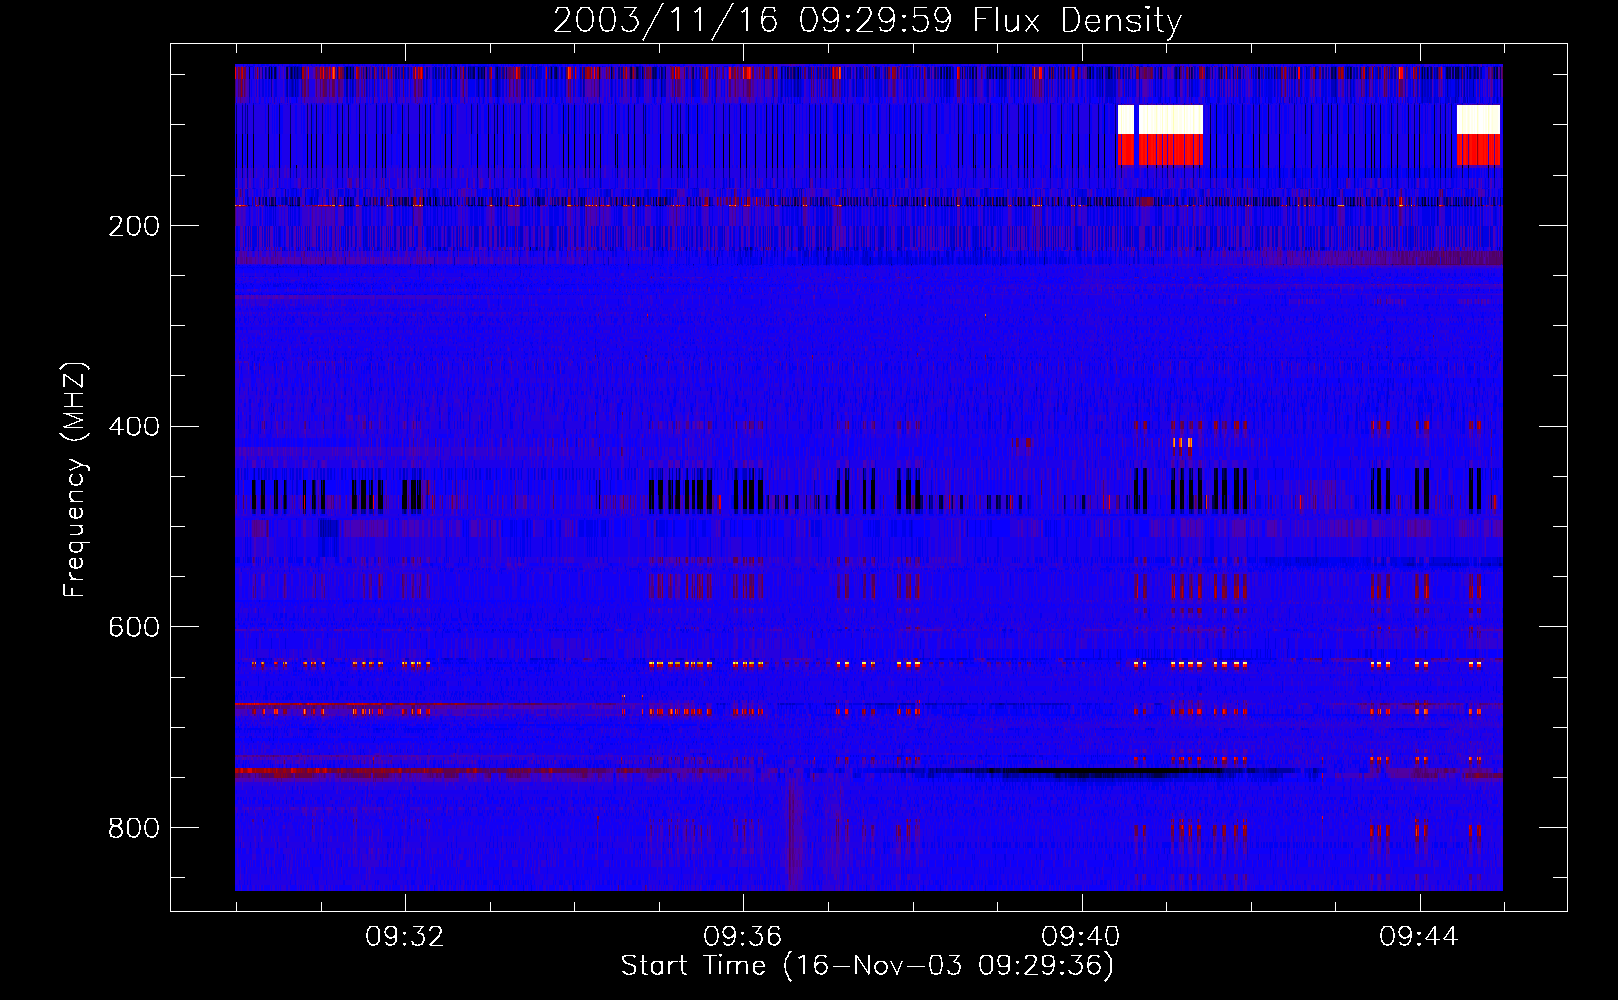The height and width of the screenshot is (1000, 1618).
Task: Click the 09:40 time tick label
Action: pyautogui.click(x=1081, y=937)
